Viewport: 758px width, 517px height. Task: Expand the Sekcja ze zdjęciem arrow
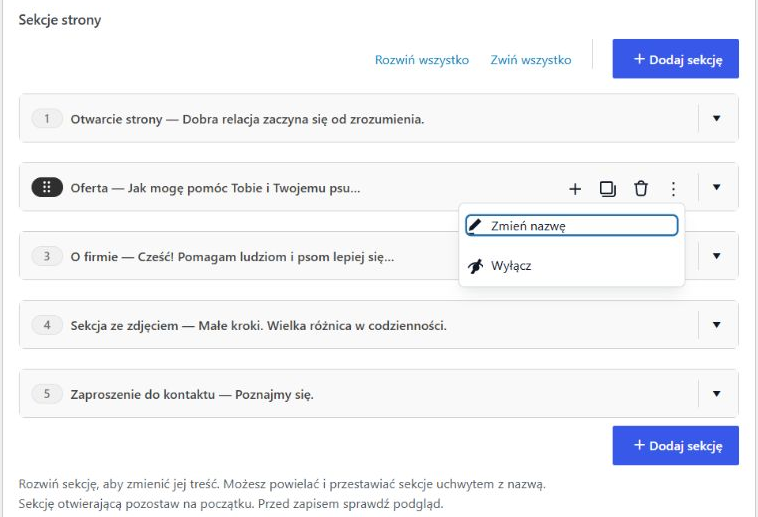[x=716, y=325]
